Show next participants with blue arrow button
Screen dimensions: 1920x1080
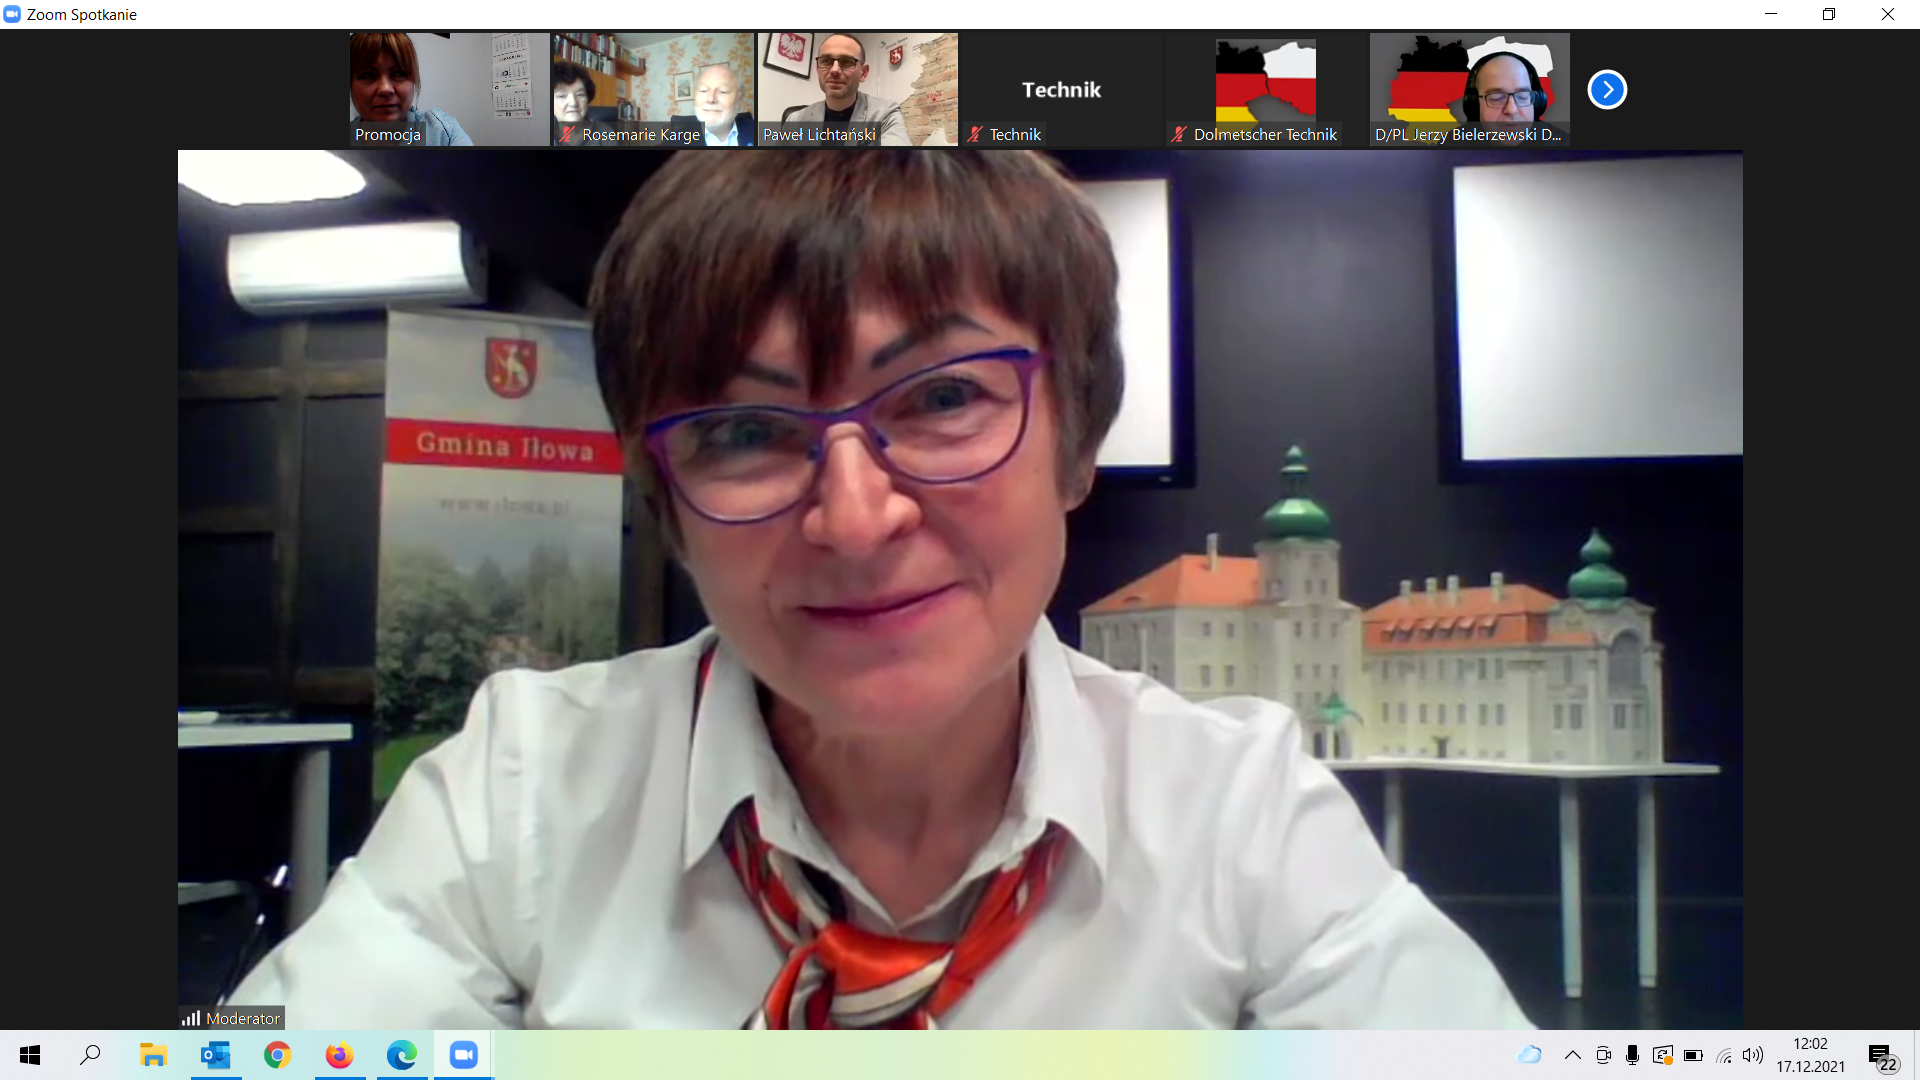[x=1607, y=90]
